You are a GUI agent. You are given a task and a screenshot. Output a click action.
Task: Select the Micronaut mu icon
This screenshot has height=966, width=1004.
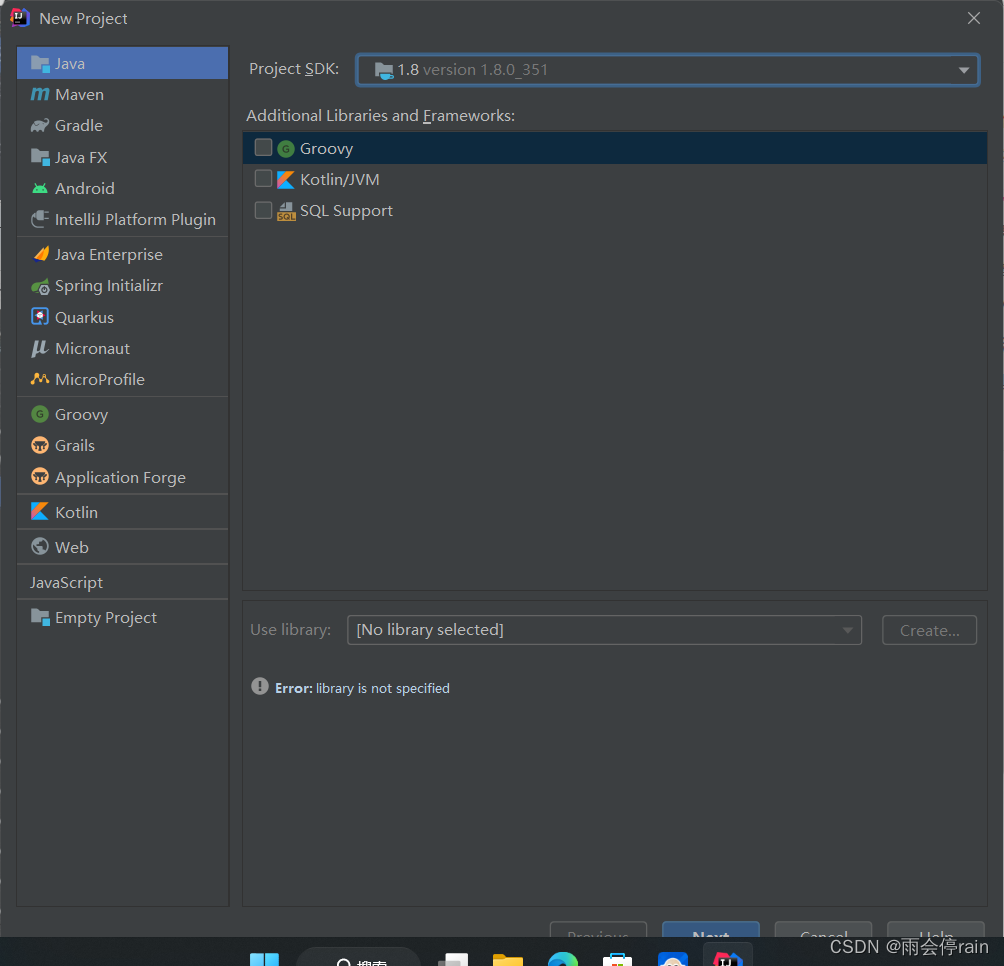tap(40, 348)
